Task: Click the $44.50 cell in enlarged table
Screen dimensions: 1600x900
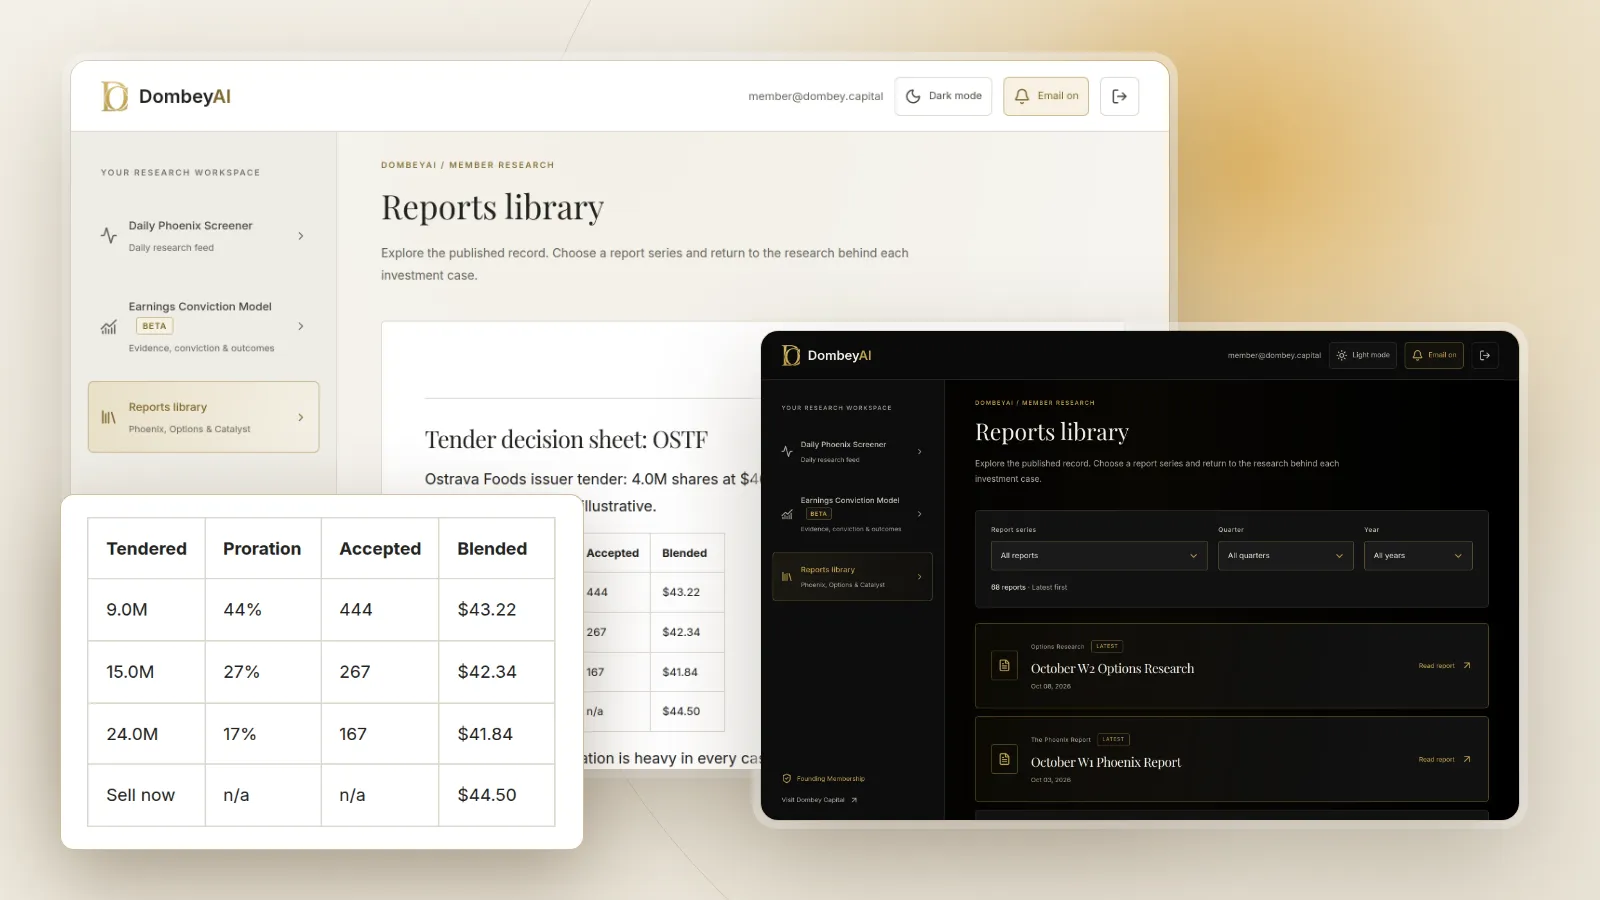Action: click(x=497, y=795)
